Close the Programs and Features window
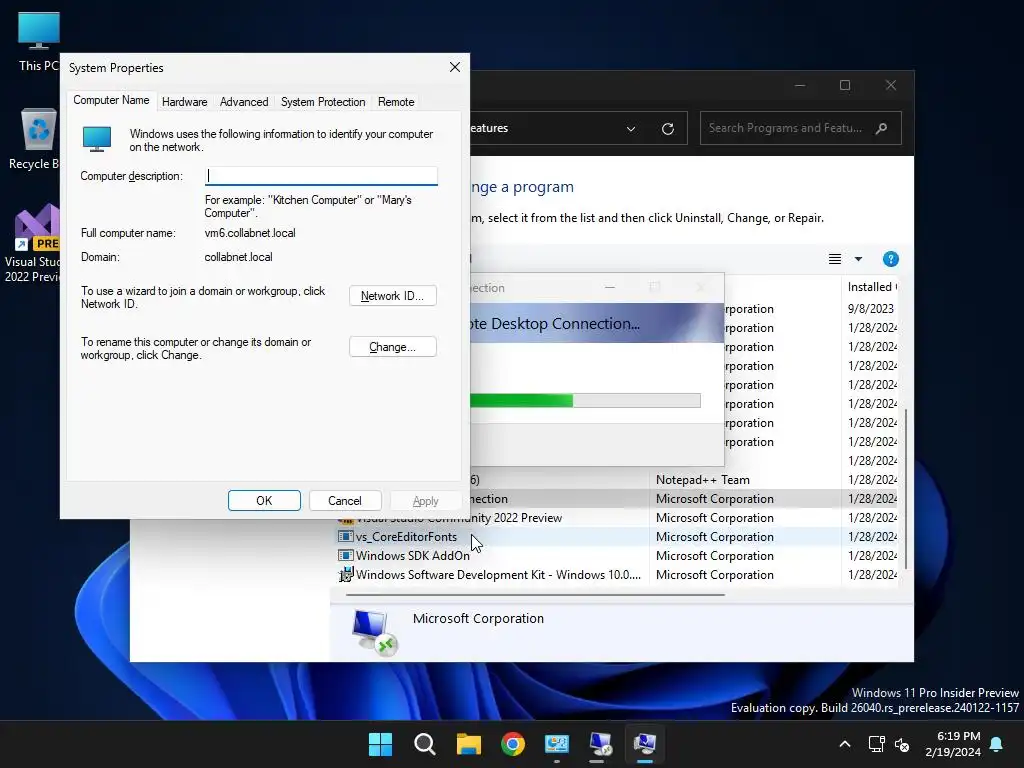1024x768 pixels. click(890, 86)
